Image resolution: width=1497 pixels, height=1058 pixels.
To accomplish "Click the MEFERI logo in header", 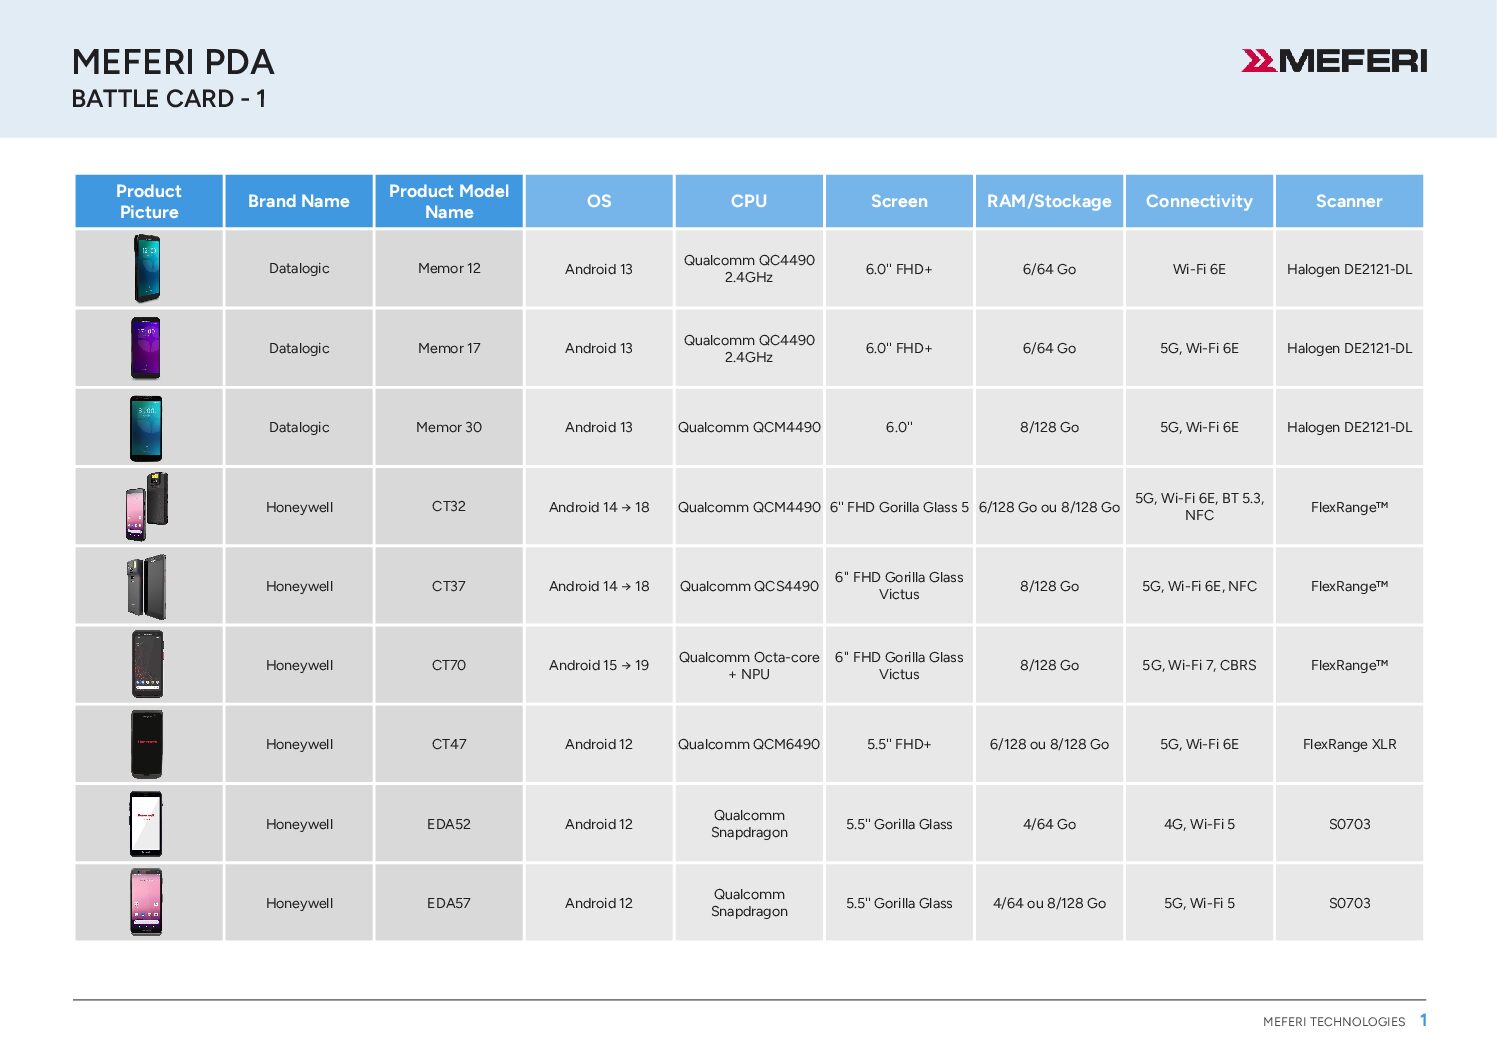I will coord(1333,61).
